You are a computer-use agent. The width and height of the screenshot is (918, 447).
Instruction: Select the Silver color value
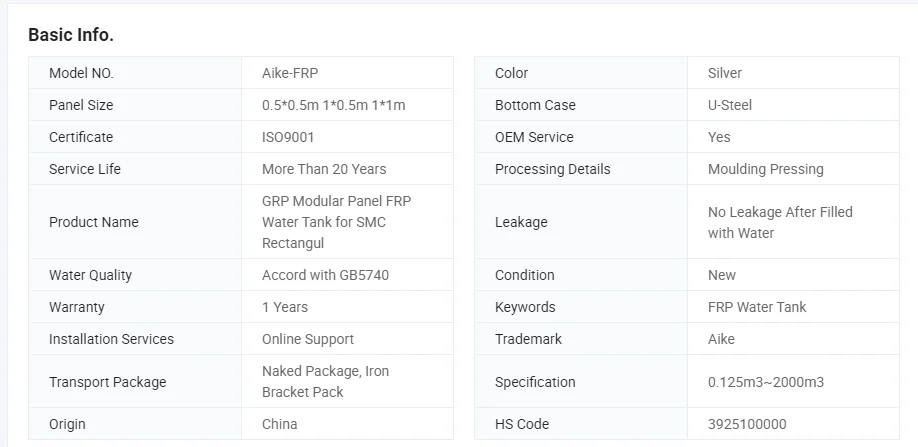[x=725, y=73]
